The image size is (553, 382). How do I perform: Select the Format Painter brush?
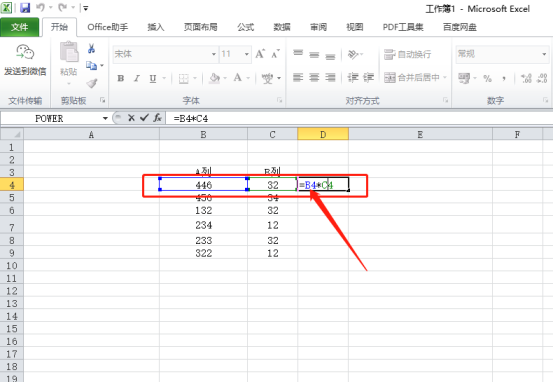pyautogui.click(x=92, y=83)
